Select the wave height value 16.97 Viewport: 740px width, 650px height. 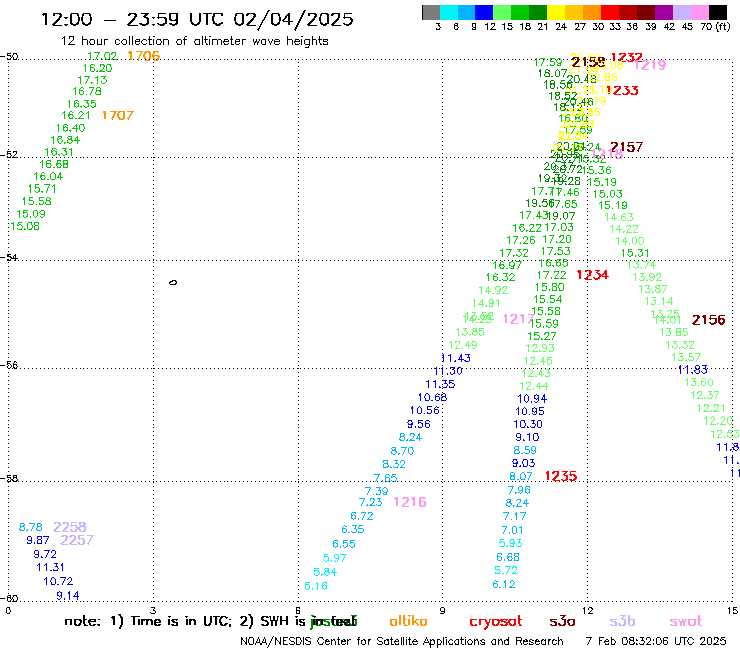(507, 265)
